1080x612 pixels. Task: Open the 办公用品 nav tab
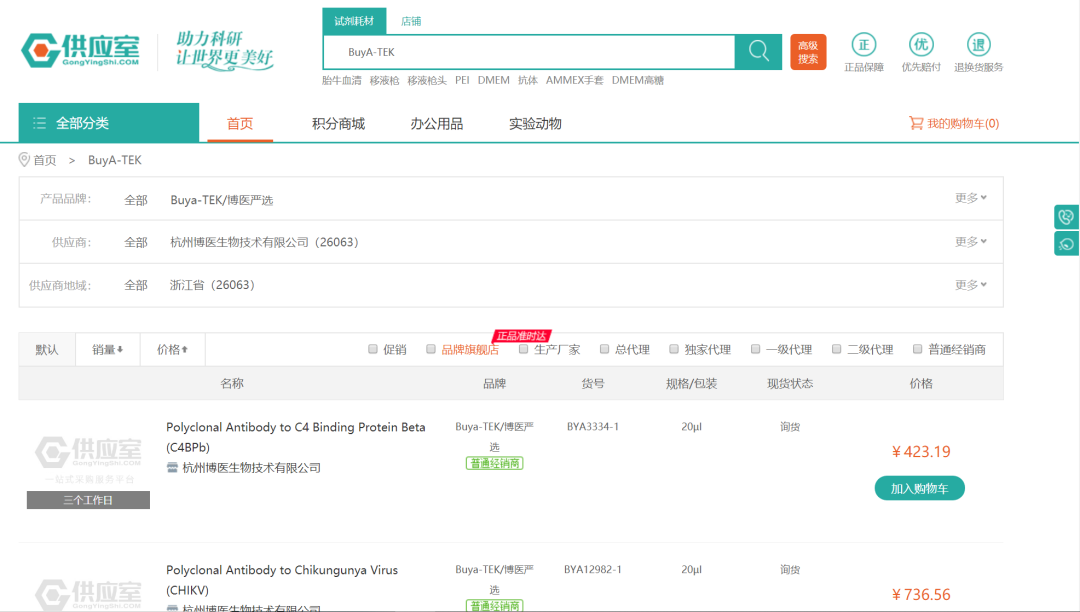pyautogui.click(x=437, y=123)
